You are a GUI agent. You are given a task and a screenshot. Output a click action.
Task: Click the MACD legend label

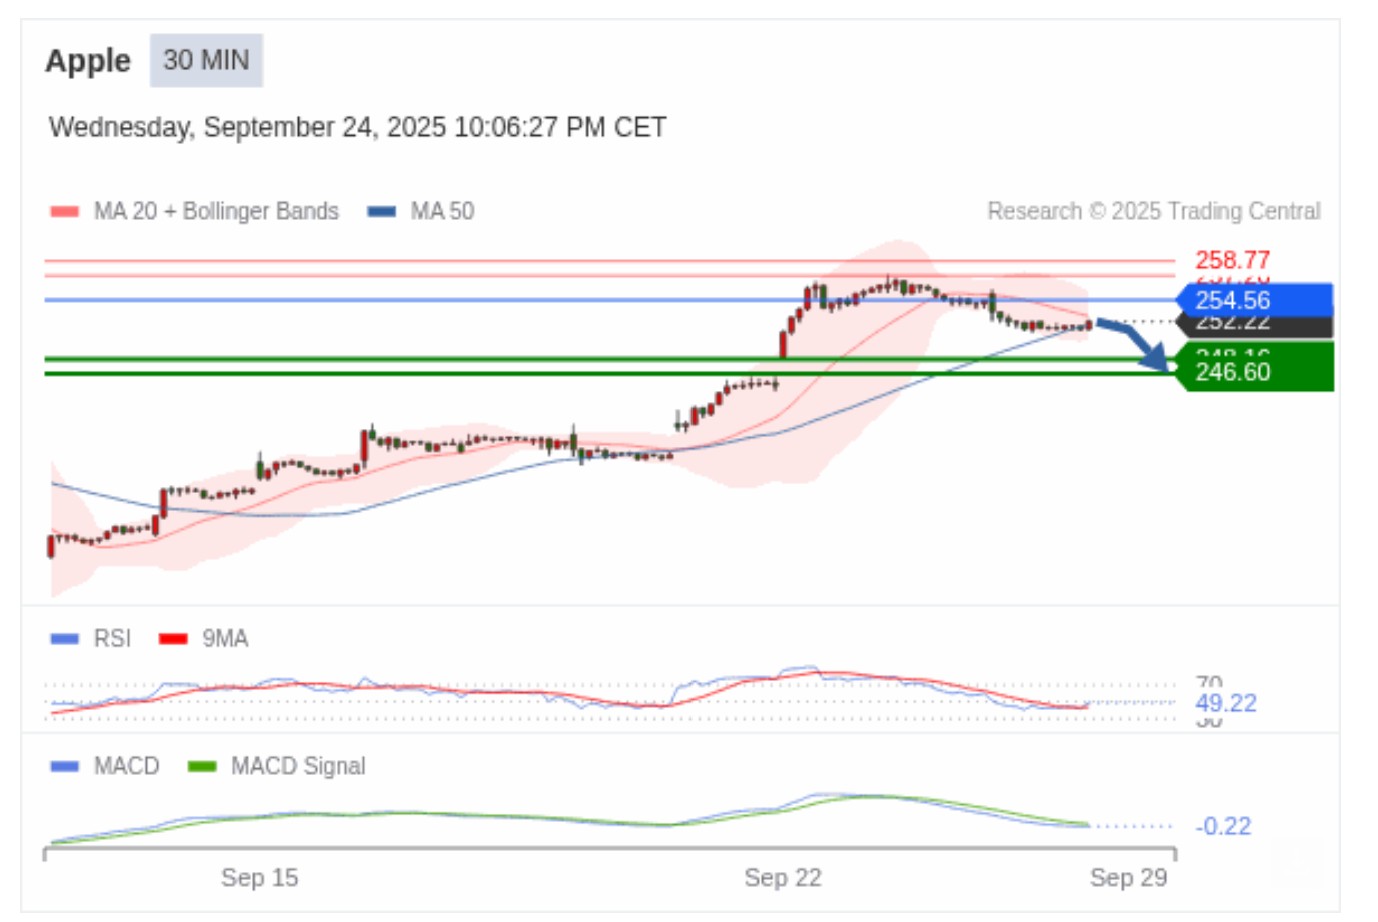point(126,766)
